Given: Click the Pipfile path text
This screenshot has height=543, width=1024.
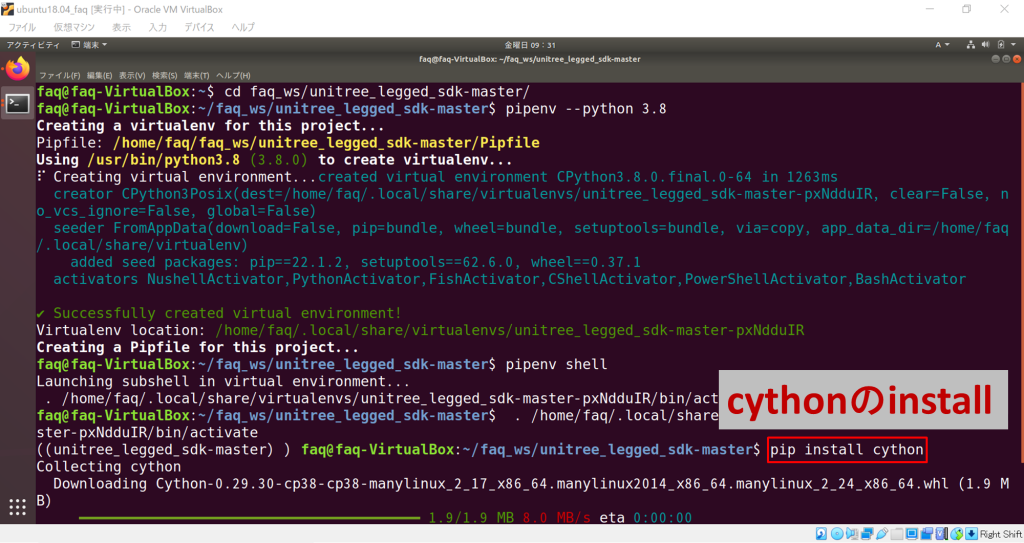Looking at the screenshot, I should (x=326, y=142).
